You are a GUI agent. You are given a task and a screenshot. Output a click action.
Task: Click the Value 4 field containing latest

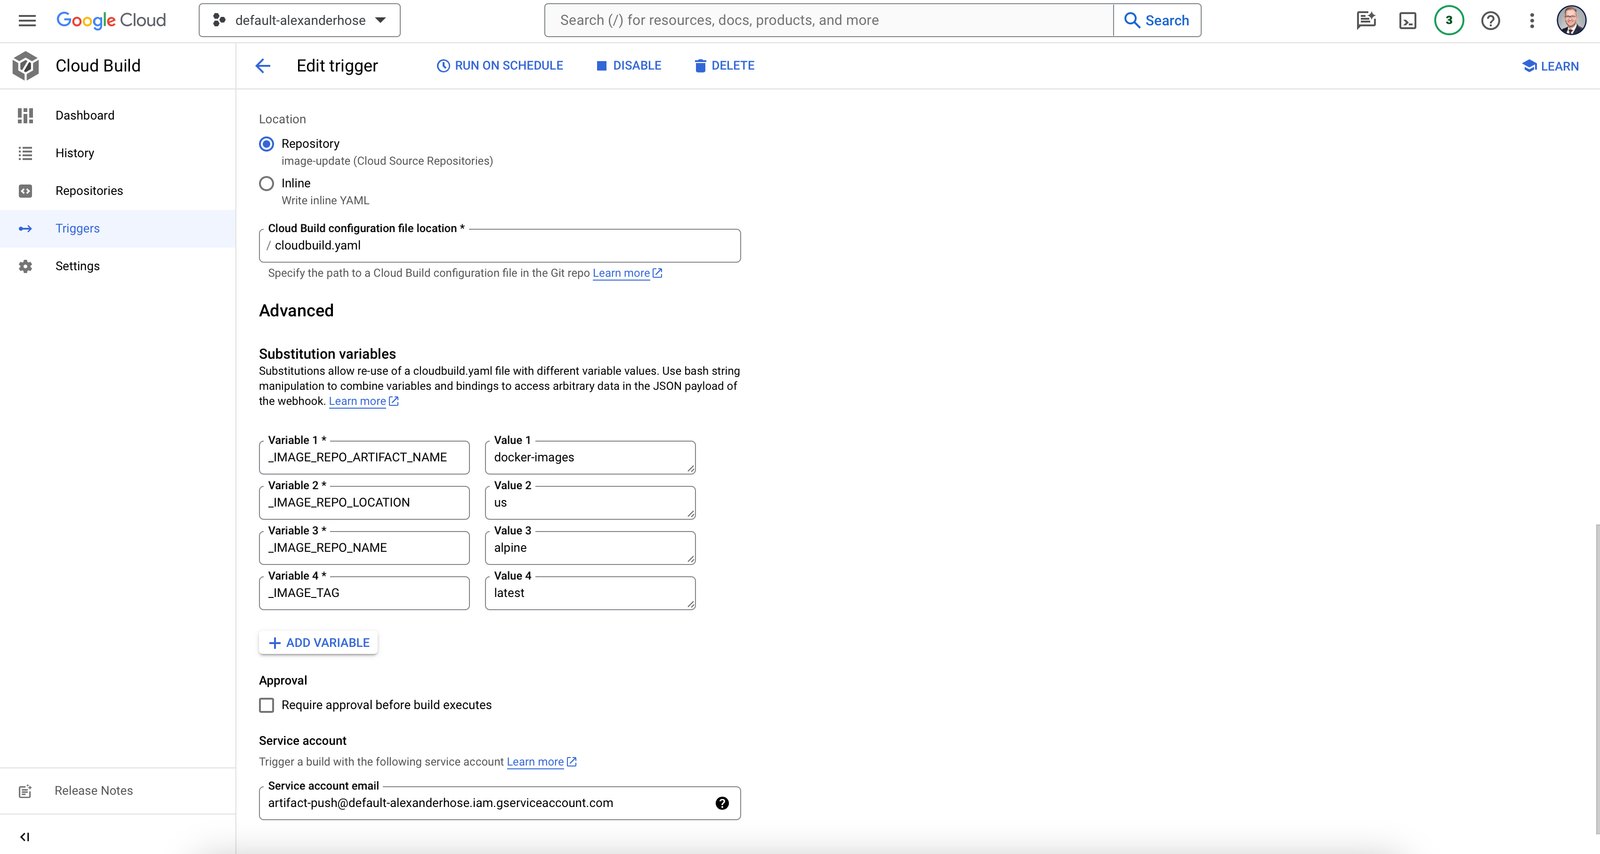pos(590,593)
